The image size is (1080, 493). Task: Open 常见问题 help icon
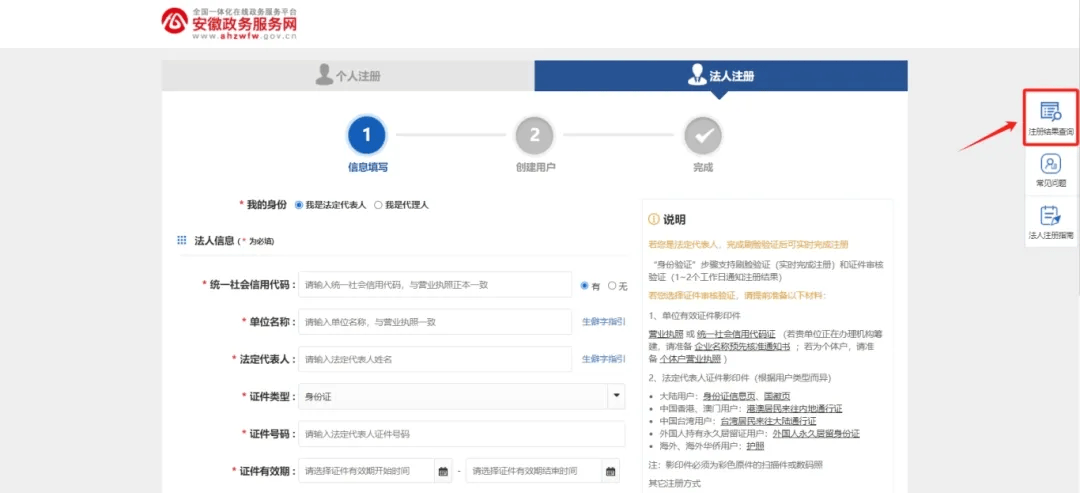click(x=1050, y=170)
